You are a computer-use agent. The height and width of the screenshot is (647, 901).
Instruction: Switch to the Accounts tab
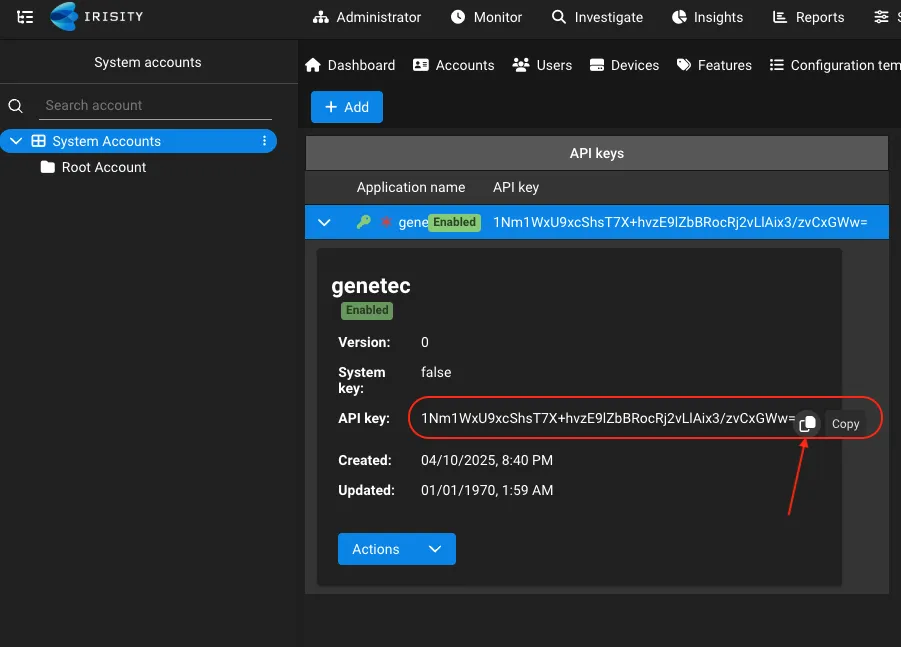click(x=453, y=66)
